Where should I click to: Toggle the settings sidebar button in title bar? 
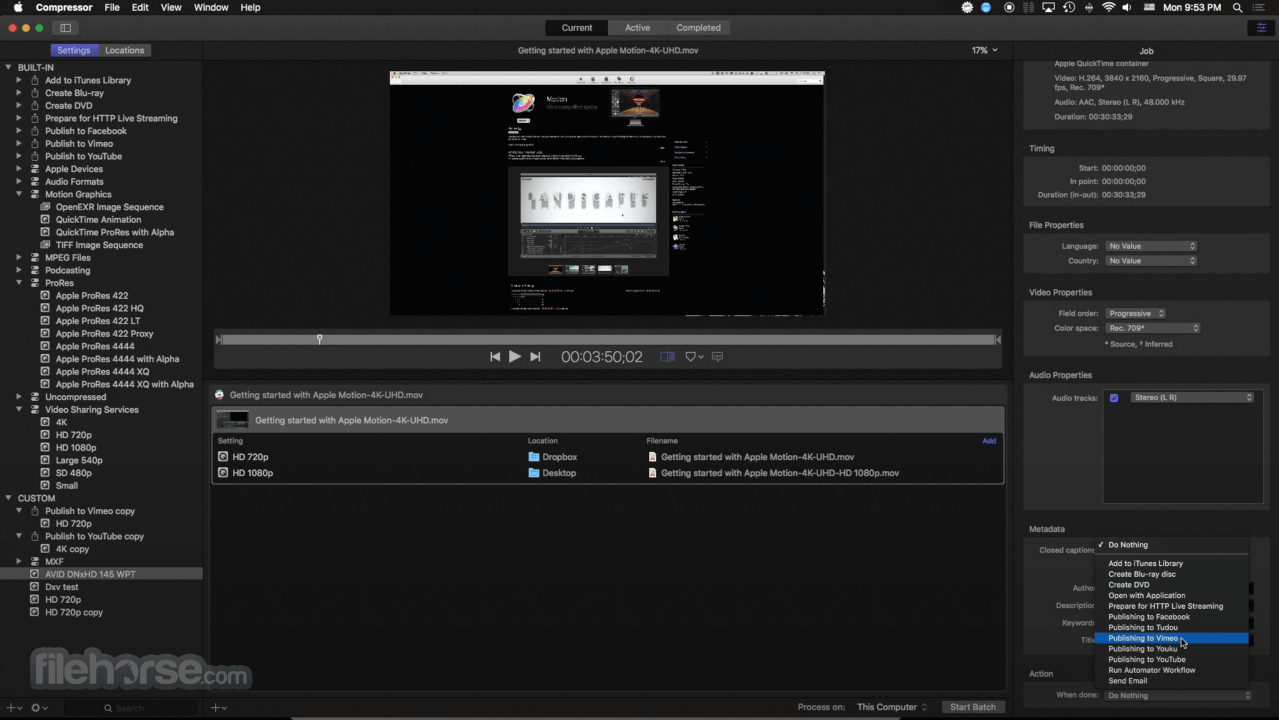tap(66, 28)
